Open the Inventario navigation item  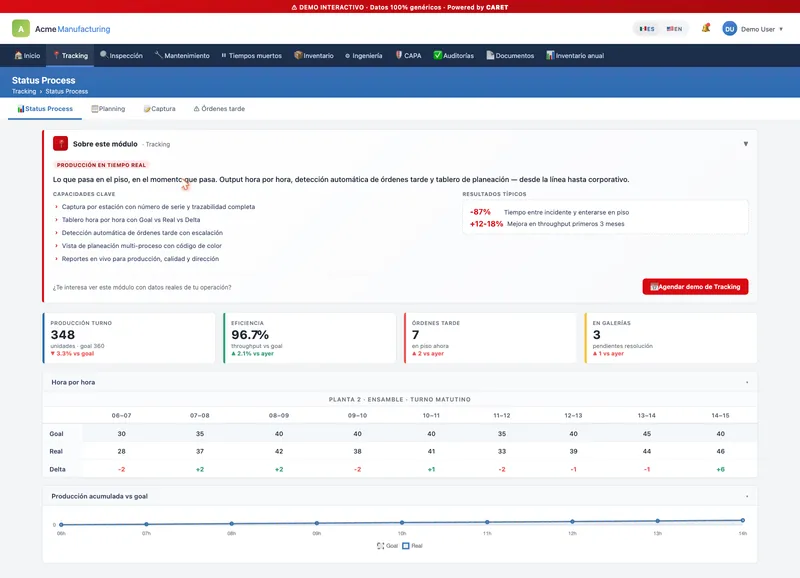(x=314, y=56)
